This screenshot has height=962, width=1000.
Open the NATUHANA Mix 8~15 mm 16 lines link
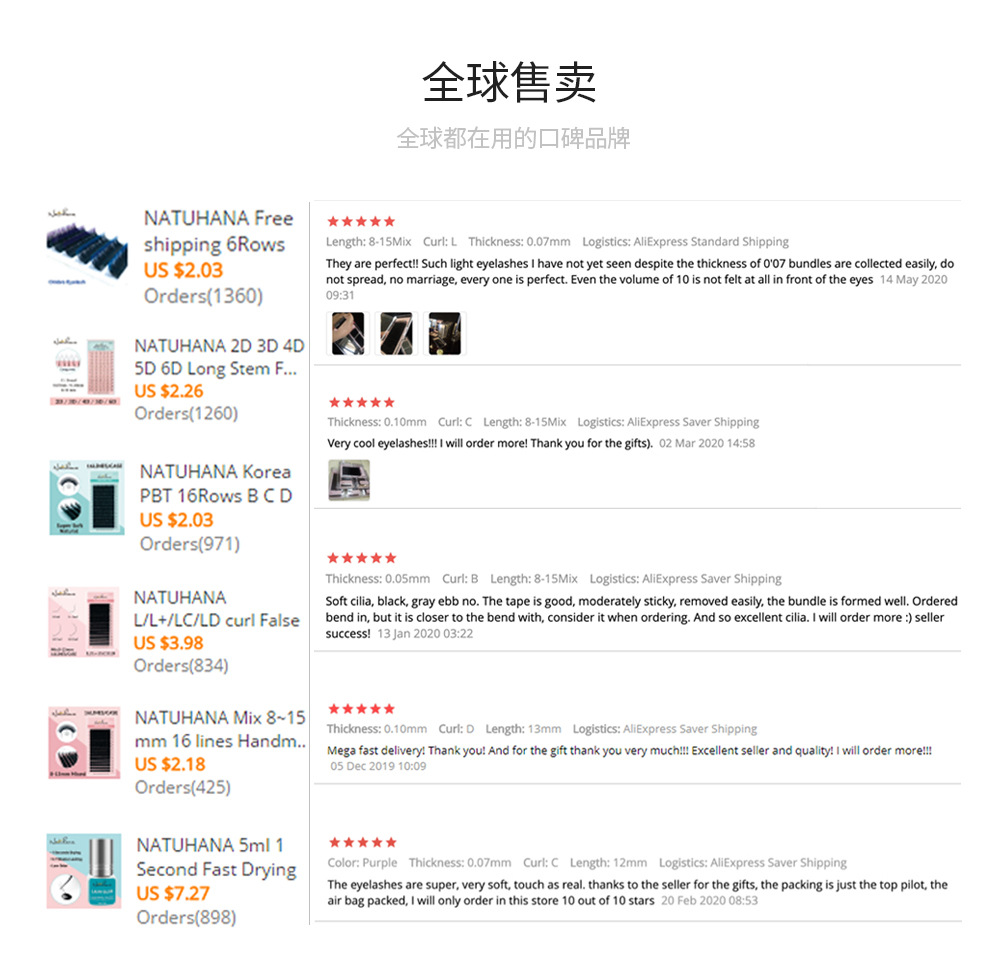pyautogui.click(x=221, y=729)
